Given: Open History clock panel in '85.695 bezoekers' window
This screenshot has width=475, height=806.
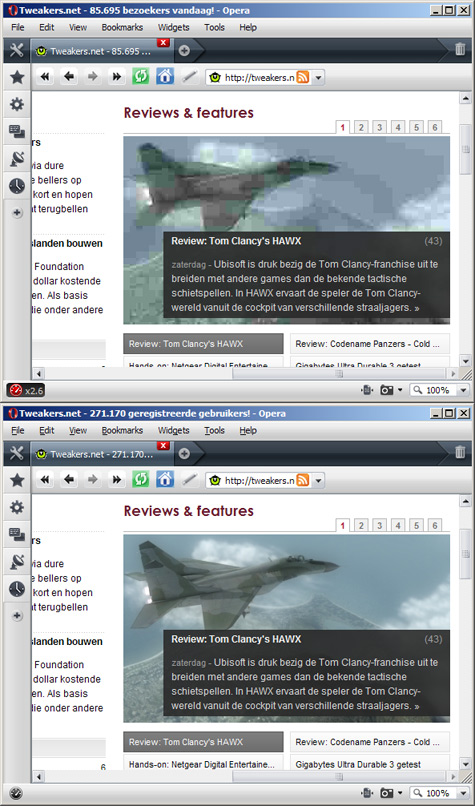Looking at the screenshot, I should pos(17,186).
